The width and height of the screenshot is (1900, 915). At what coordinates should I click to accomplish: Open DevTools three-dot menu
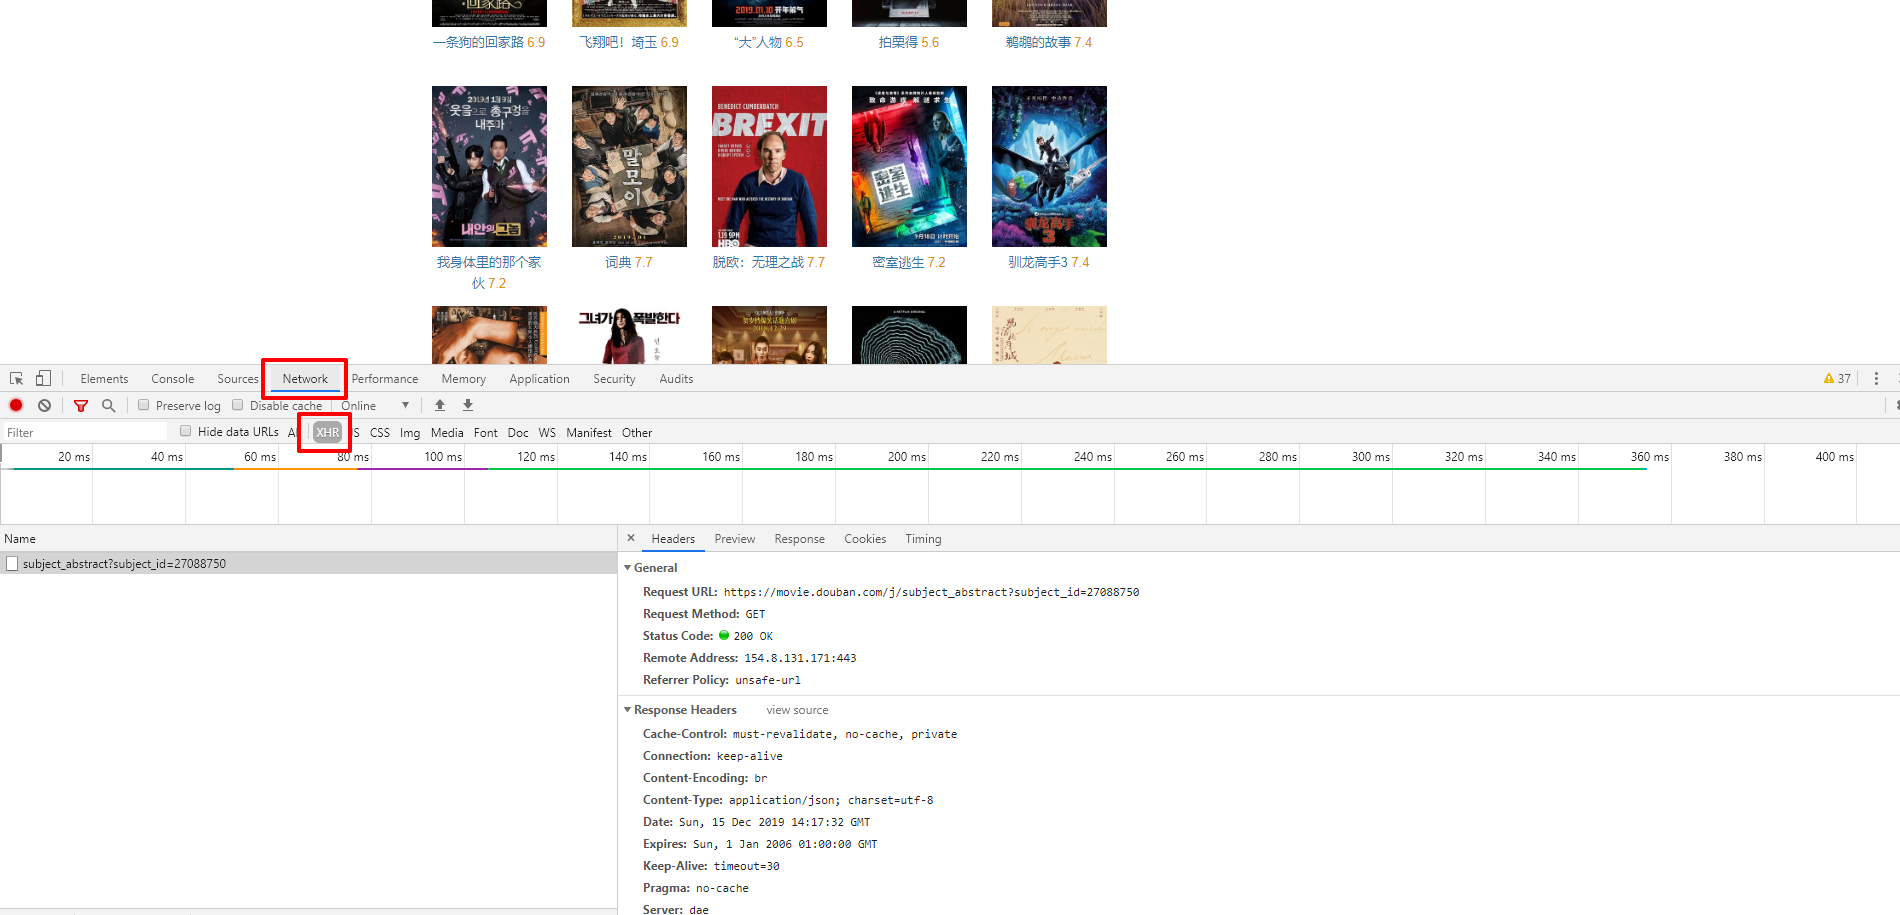(x=1876, y=379)
